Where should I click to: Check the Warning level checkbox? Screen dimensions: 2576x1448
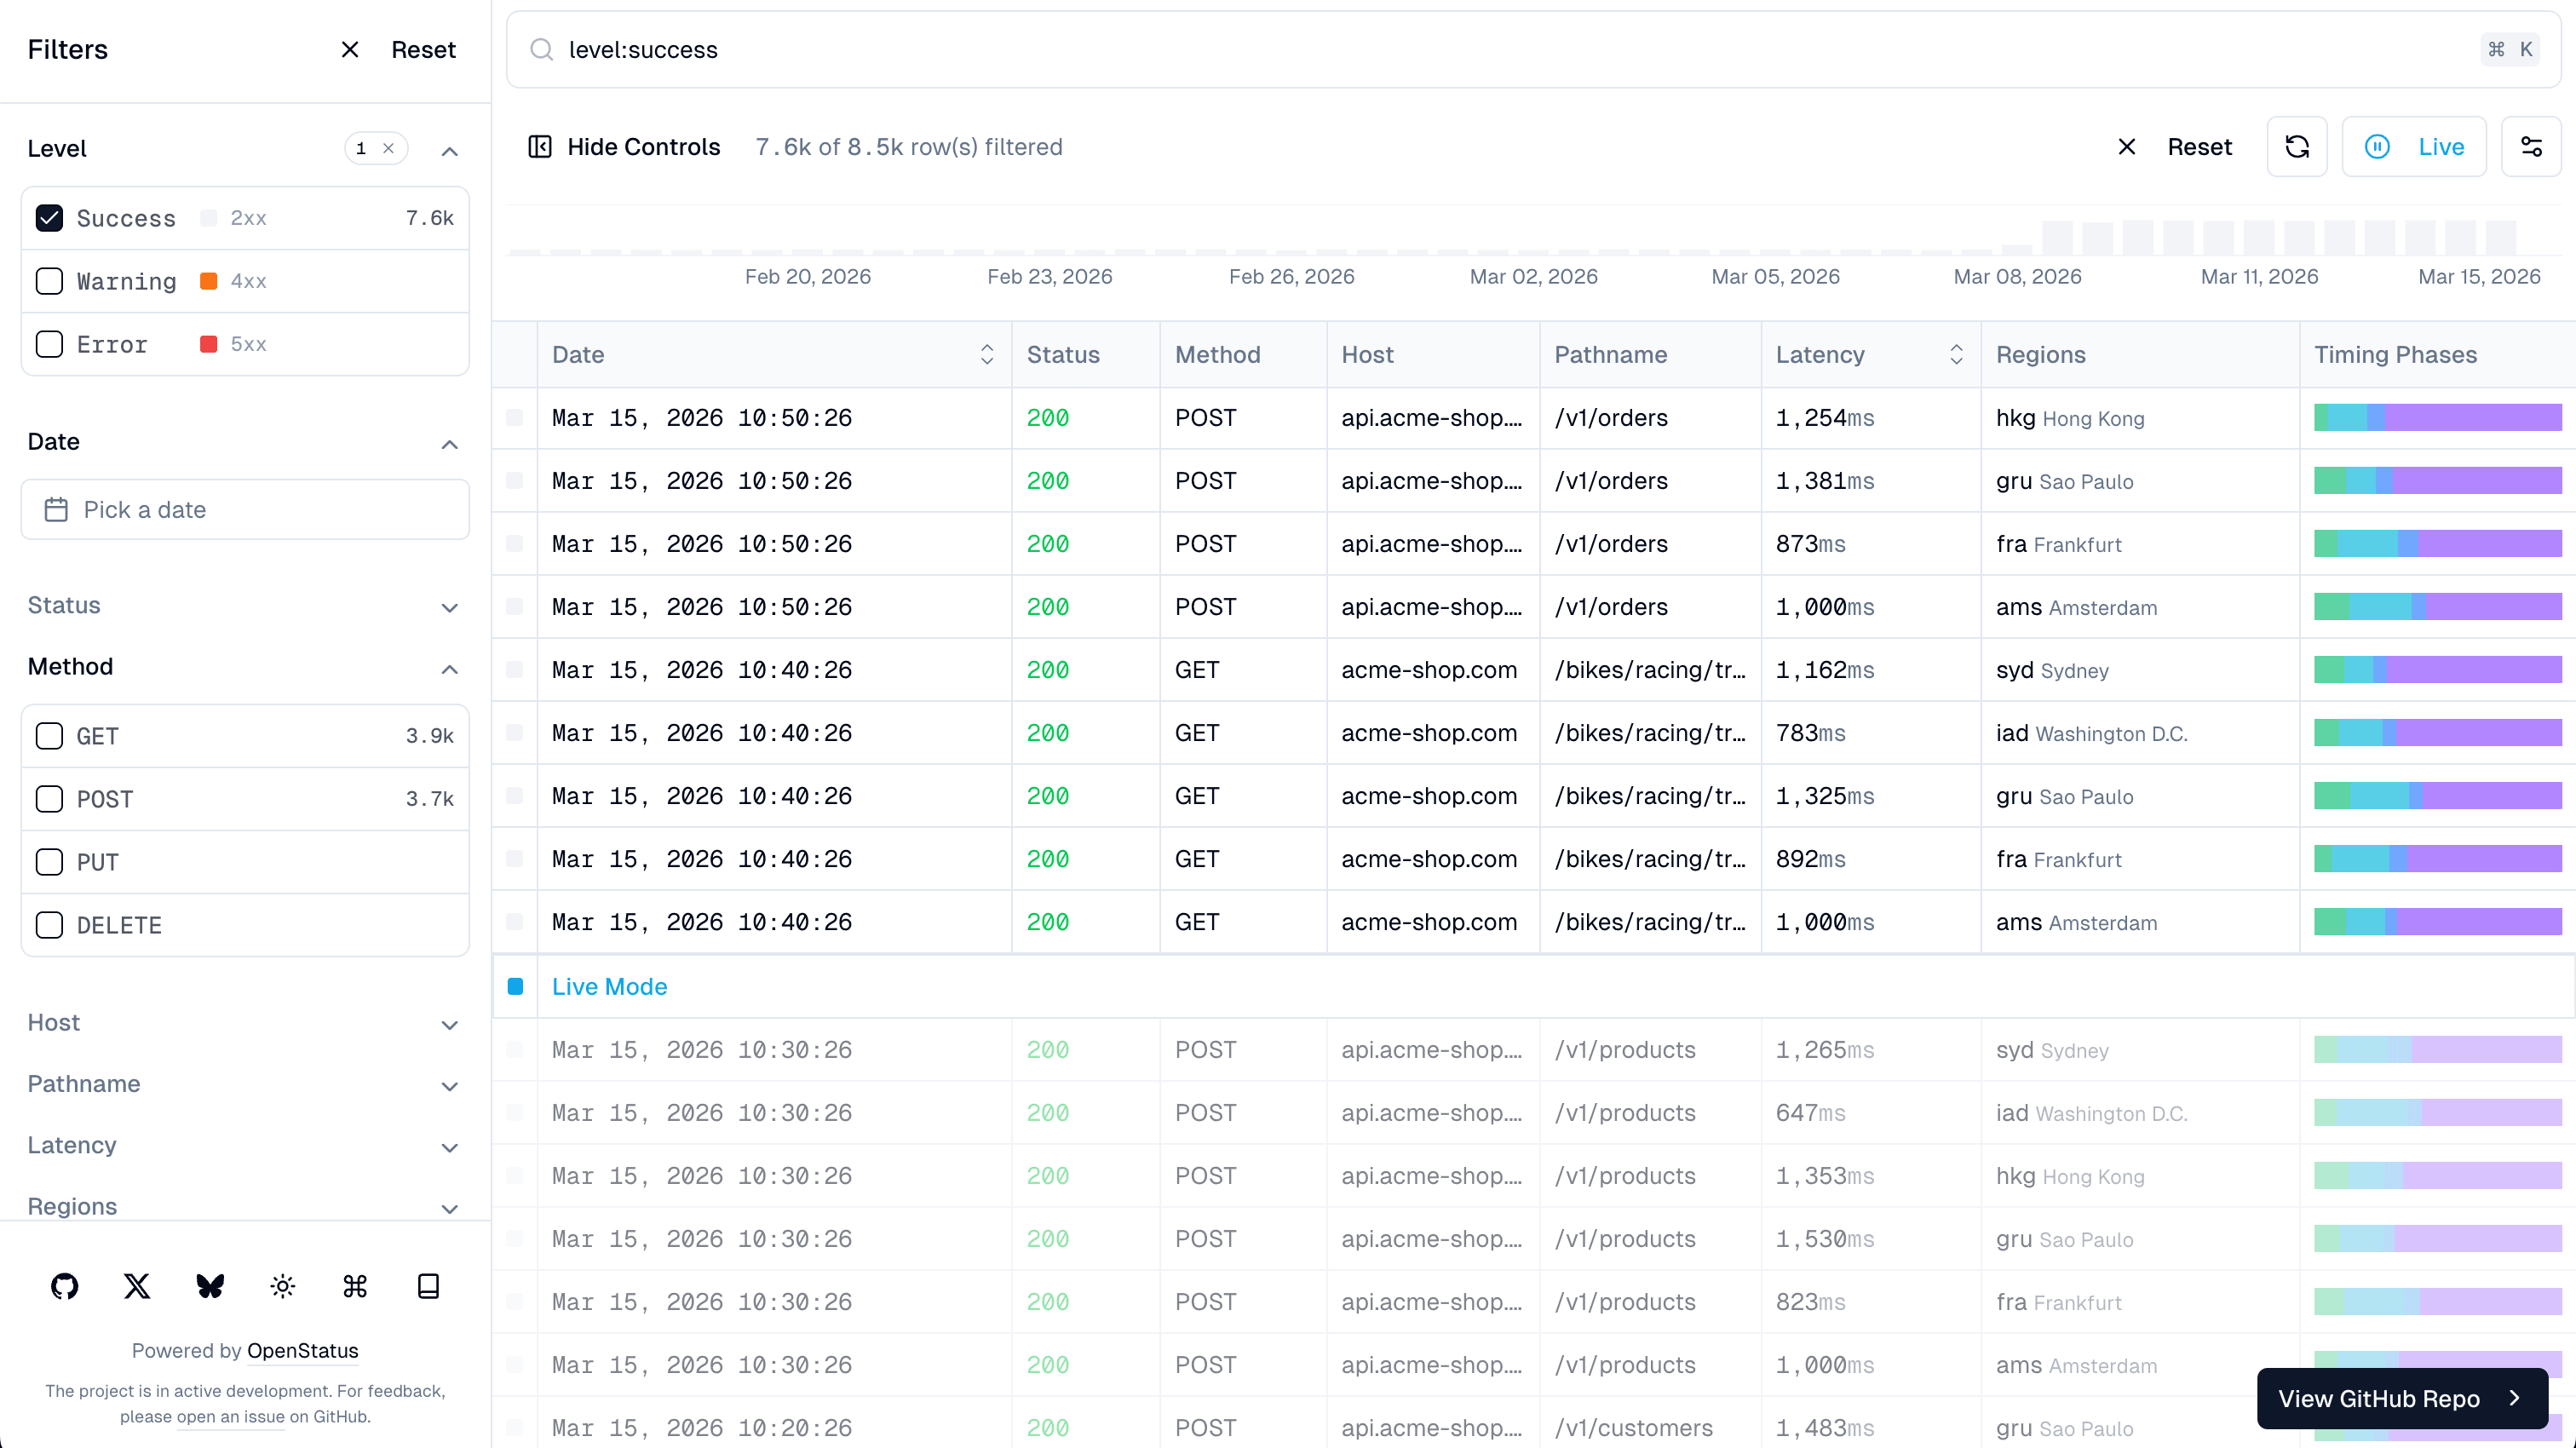[x=49, y=281]
